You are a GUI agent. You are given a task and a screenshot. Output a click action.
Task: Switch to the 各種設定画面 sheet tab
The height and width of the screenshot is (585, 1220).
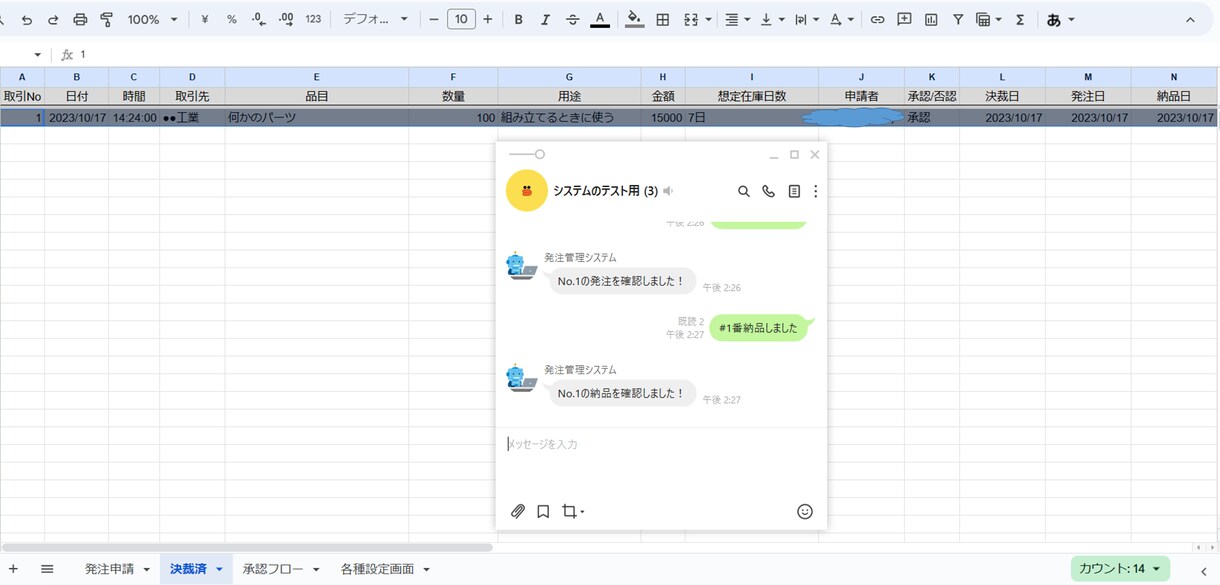377,569
